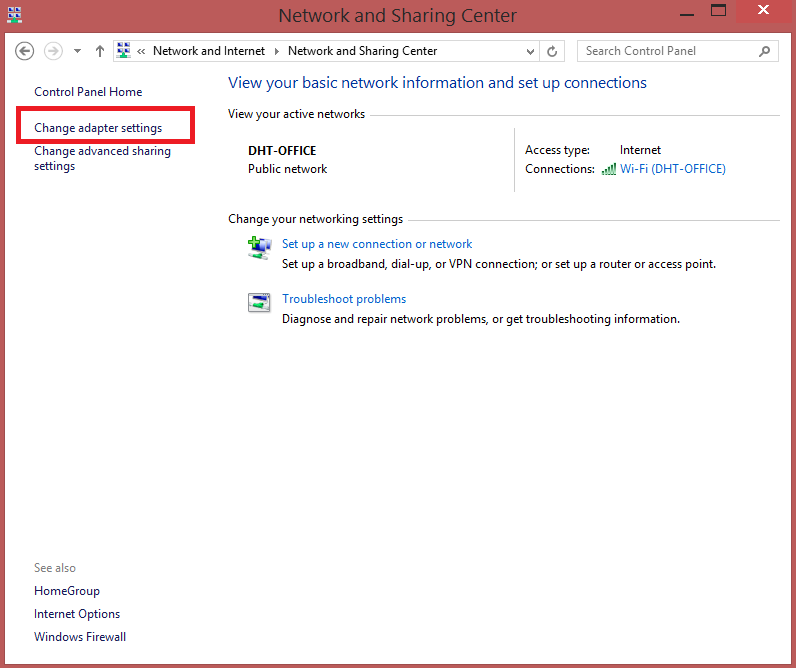The height and width of the screenshot is (668, 796).
Task: Open Change adapter settings
Action: click(98, 128)
